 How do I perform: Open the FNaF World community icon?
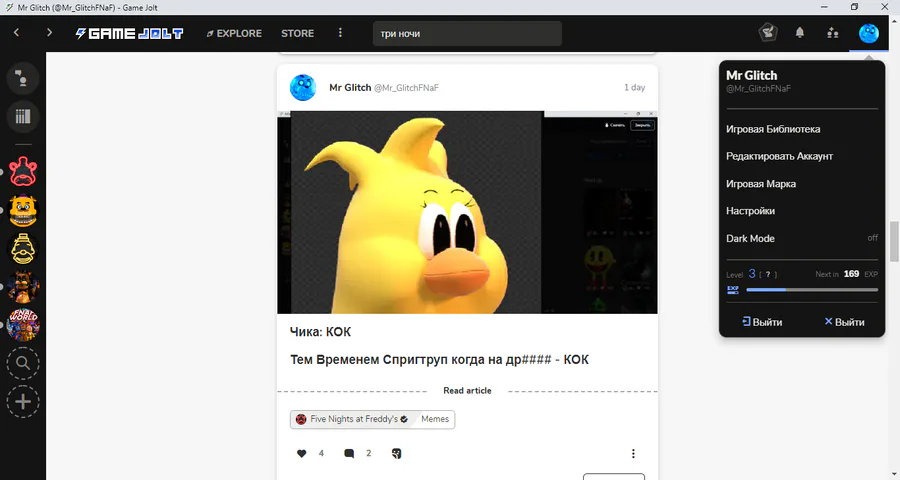(x=23, y=325)
